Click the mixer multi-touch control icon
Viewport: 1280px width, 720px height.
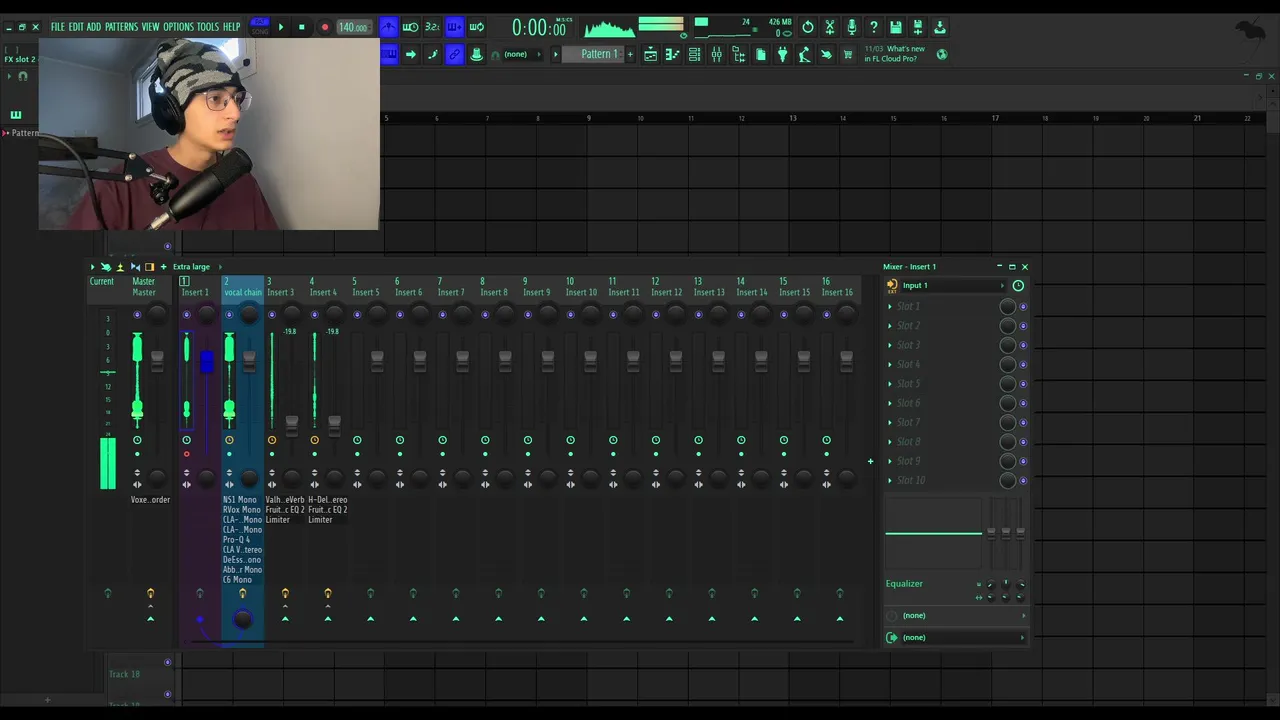click(x=106, y=267)
